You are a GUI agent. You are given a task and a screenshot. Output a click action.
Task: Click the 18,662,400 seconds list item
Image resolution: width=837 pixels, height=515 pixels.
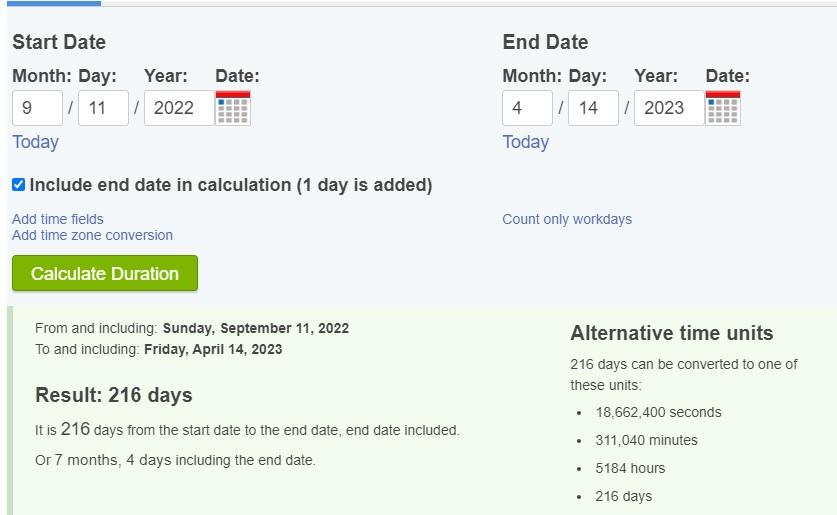click(x=658, y=412)
